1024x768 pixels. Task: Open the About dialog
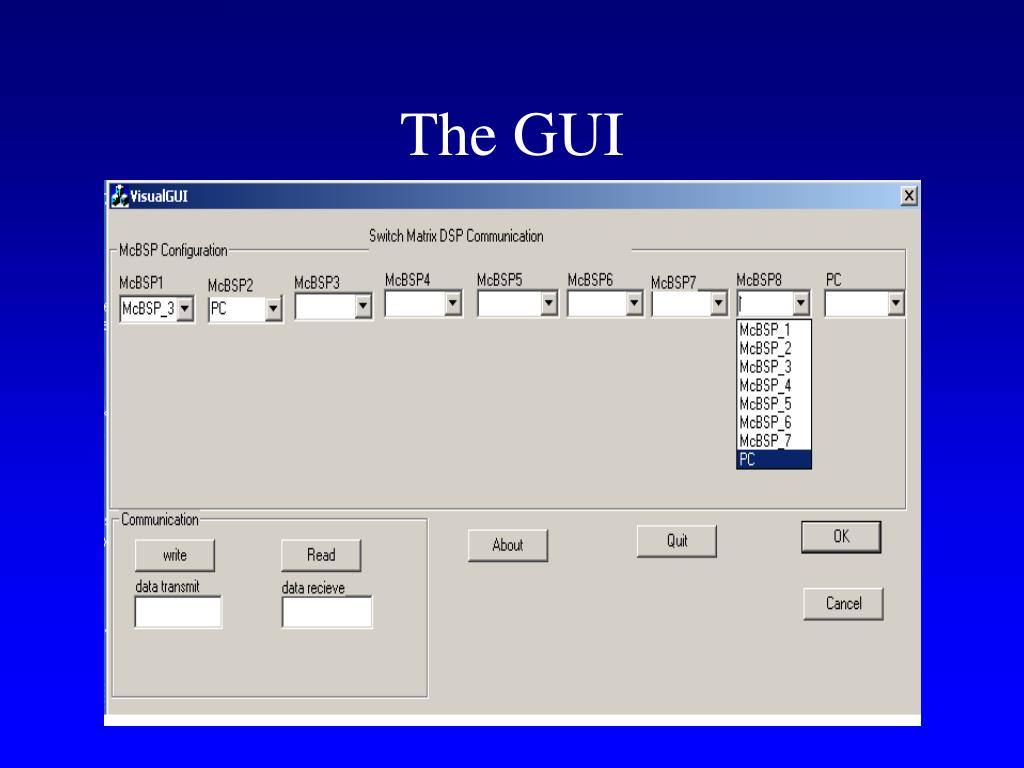pos(507,545)
